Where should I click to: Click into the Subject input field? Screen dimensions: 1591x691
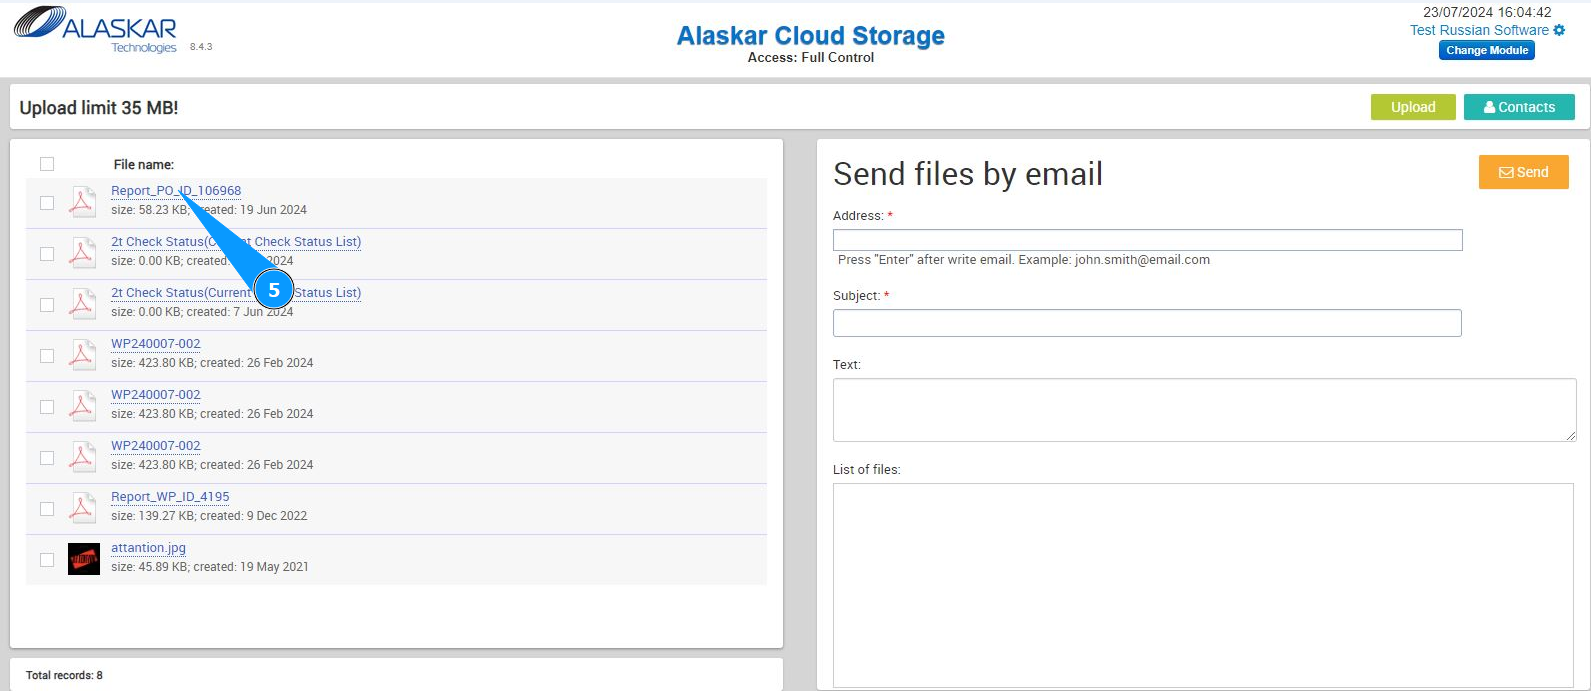[1147, 323]
